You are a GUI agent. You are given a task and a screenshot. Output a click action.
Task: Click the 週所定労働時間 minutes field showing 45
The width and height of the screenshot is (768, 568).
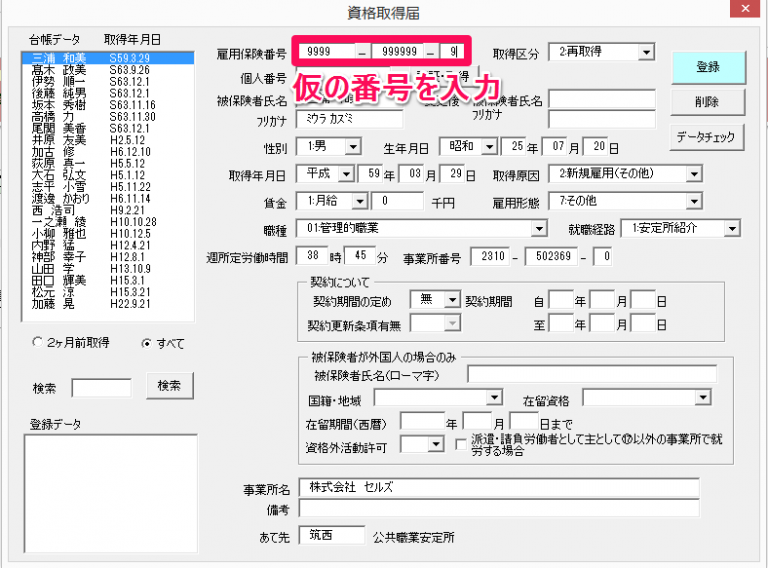360,256
